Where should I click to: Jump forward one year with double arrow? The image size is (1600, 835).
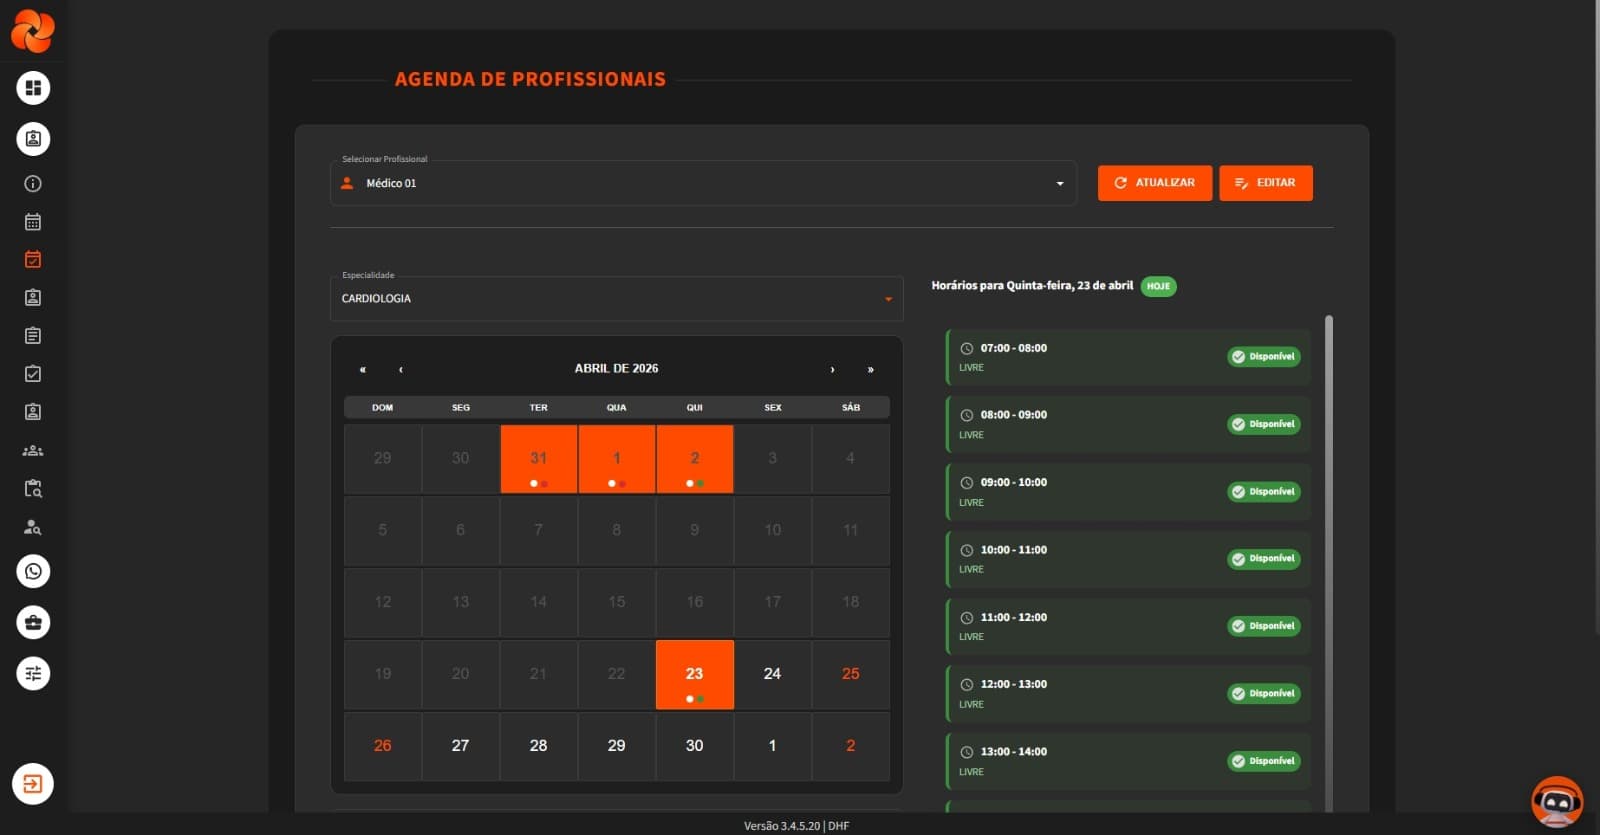click(x=870, y=369)
